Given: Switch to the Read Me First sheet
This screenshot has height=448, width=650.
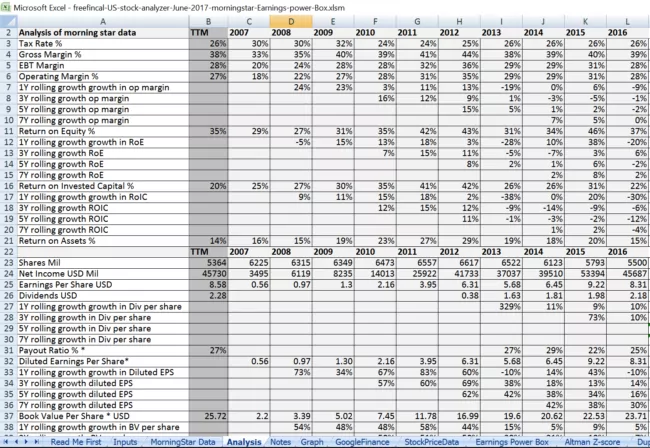Looking at the screenshot, I should tap(76, 441).
